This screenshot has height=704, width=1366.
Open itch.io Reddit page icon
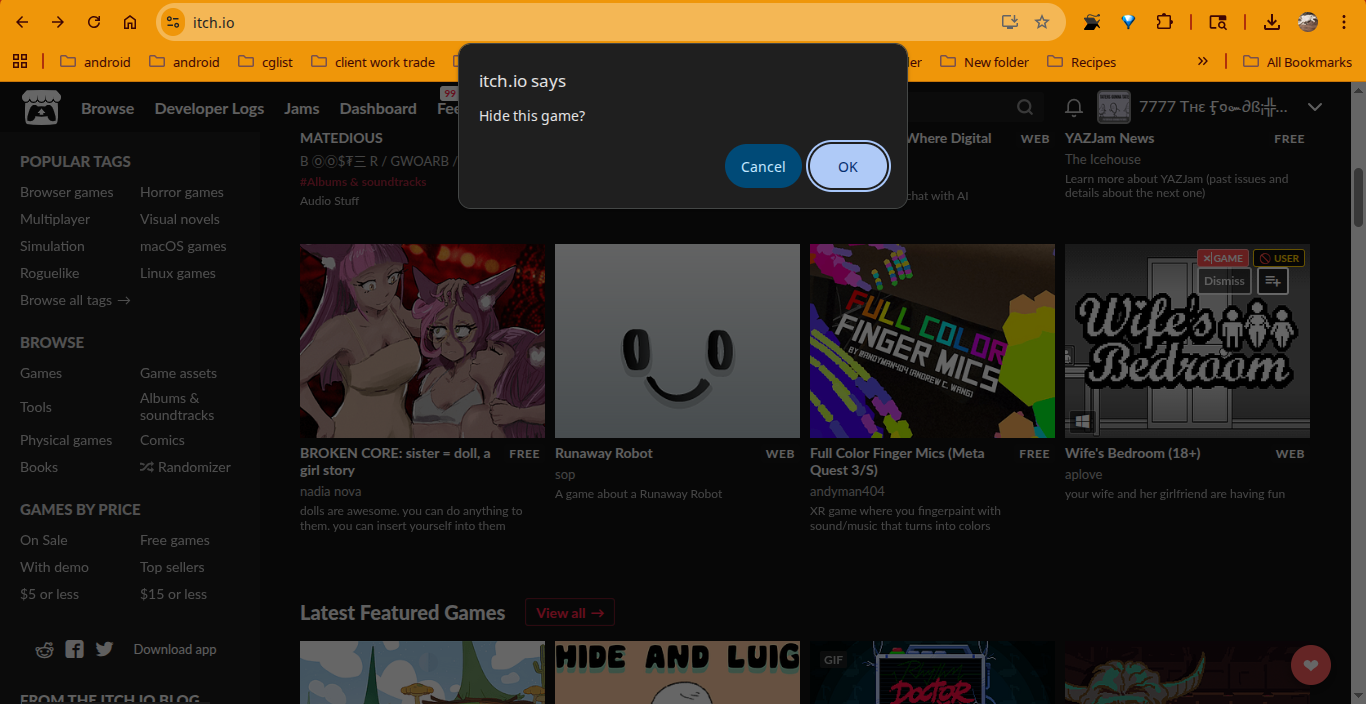(x=44, y=649)
